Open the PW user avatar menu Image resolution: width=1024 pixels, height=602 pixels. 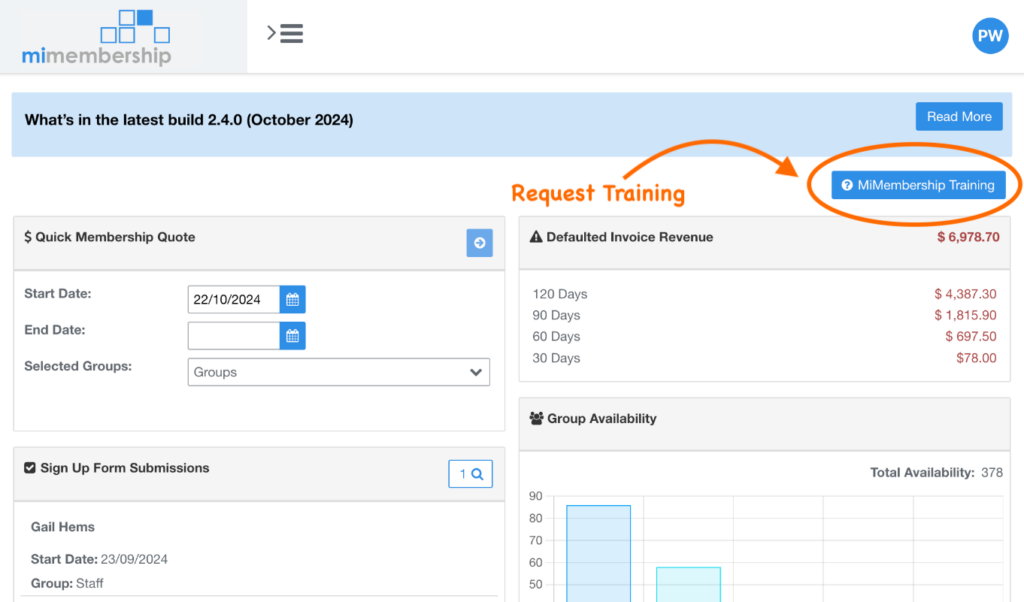pyautogui.click(x=989, y=36)
